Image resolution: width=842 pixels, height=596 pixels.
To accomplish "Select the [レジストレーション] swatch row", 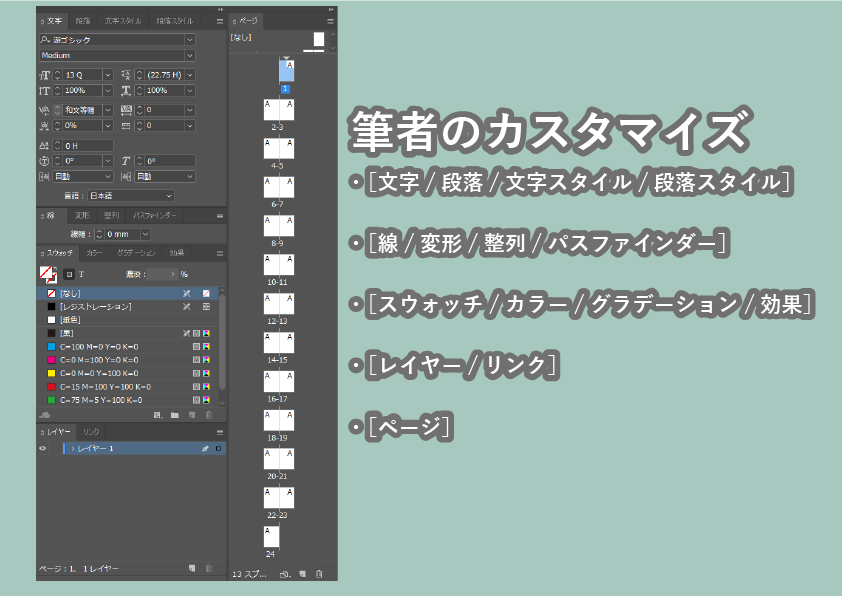I will click(x=128, y=307).
